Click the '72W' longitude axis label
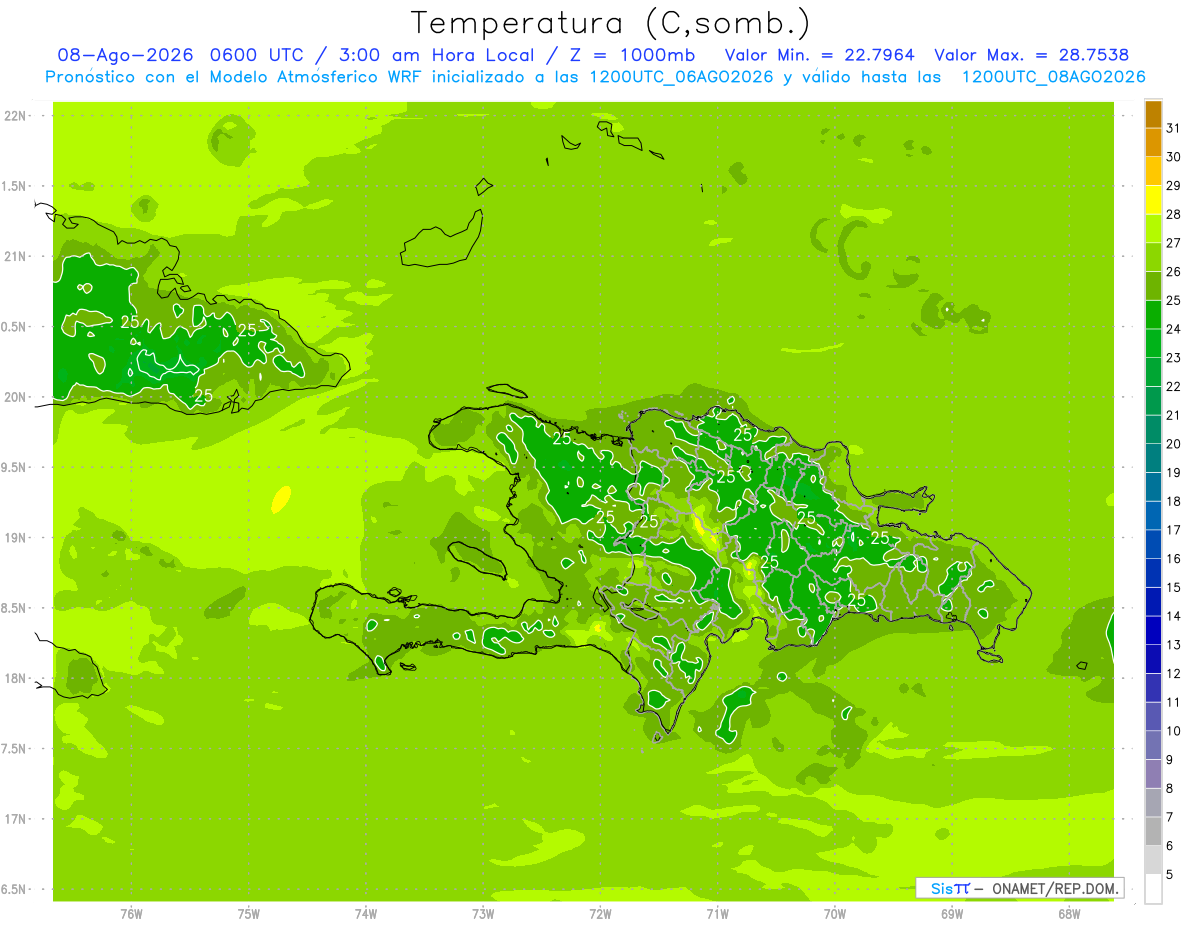1200x927 pixels. tap(600, 913)
